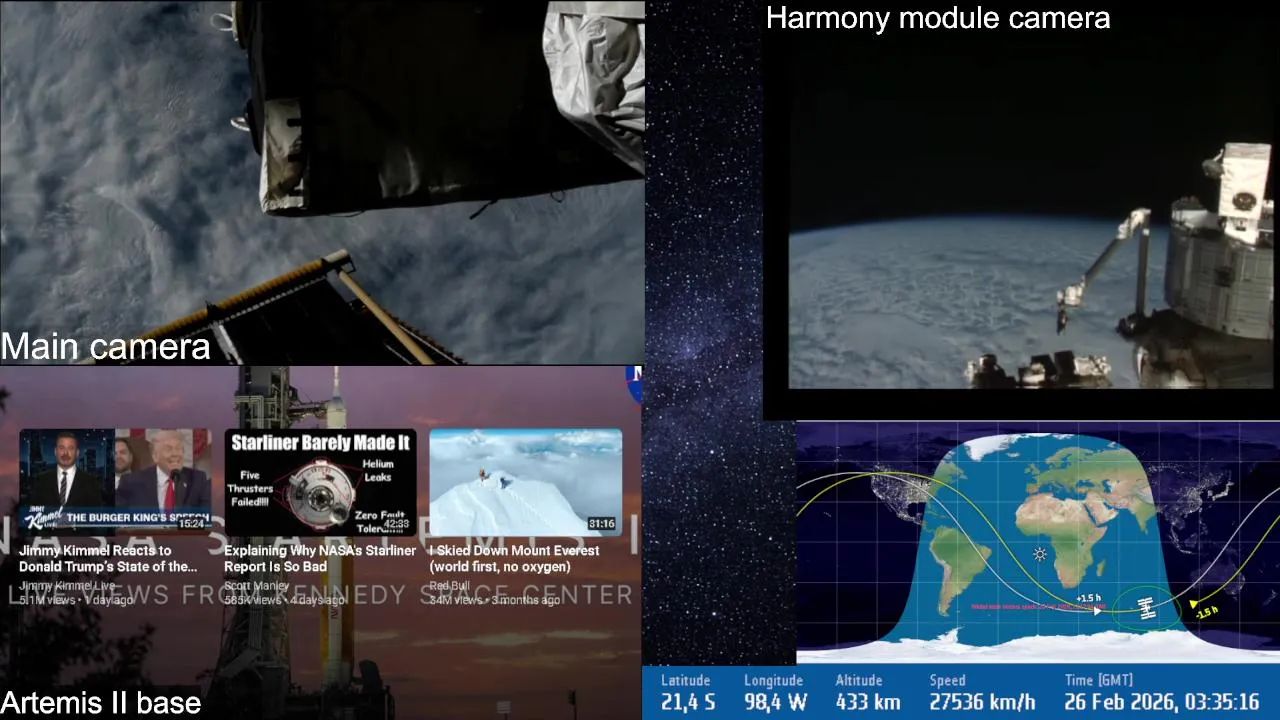Viewport: 1280px width, 720px height.
Task: Click '34M views • 3 months ago' text
Action: click(x=495, y=600)
